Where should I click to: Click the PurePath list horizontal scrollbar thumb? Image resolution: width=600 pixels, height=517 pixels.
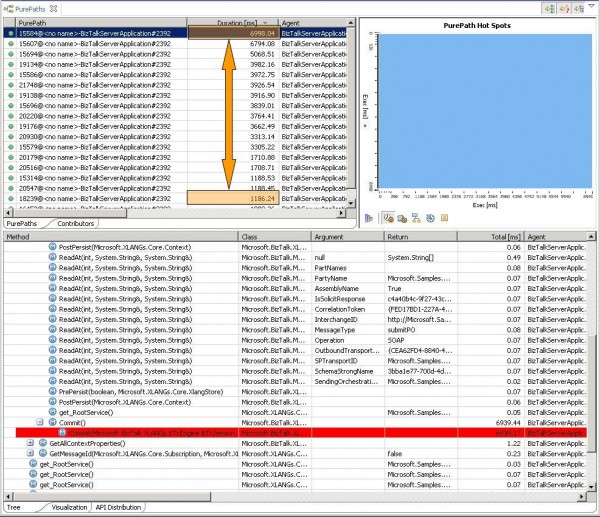pos(69,213)
